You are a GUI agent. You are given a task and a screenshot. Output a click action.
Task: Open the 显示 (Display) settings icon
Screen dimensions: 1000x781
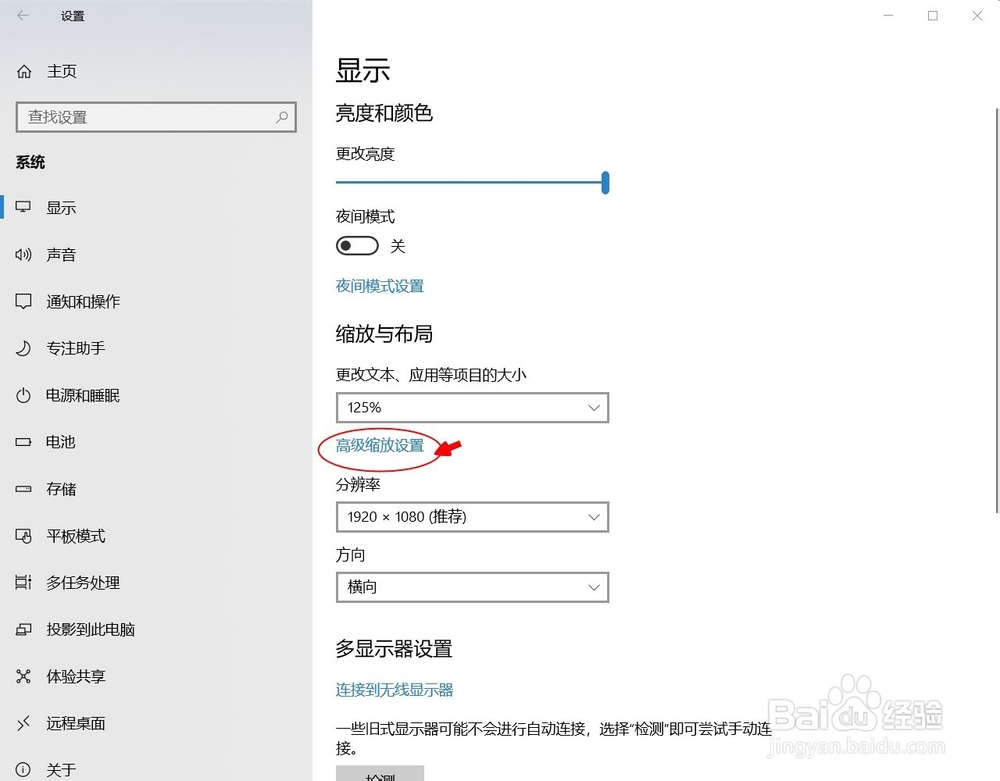[62, 207]
